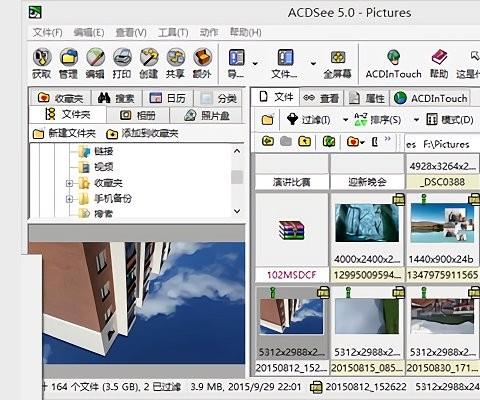The height and width of the screenshot is (400, 480).
Task: Switch to the 日历 tab
Action: 167,98
